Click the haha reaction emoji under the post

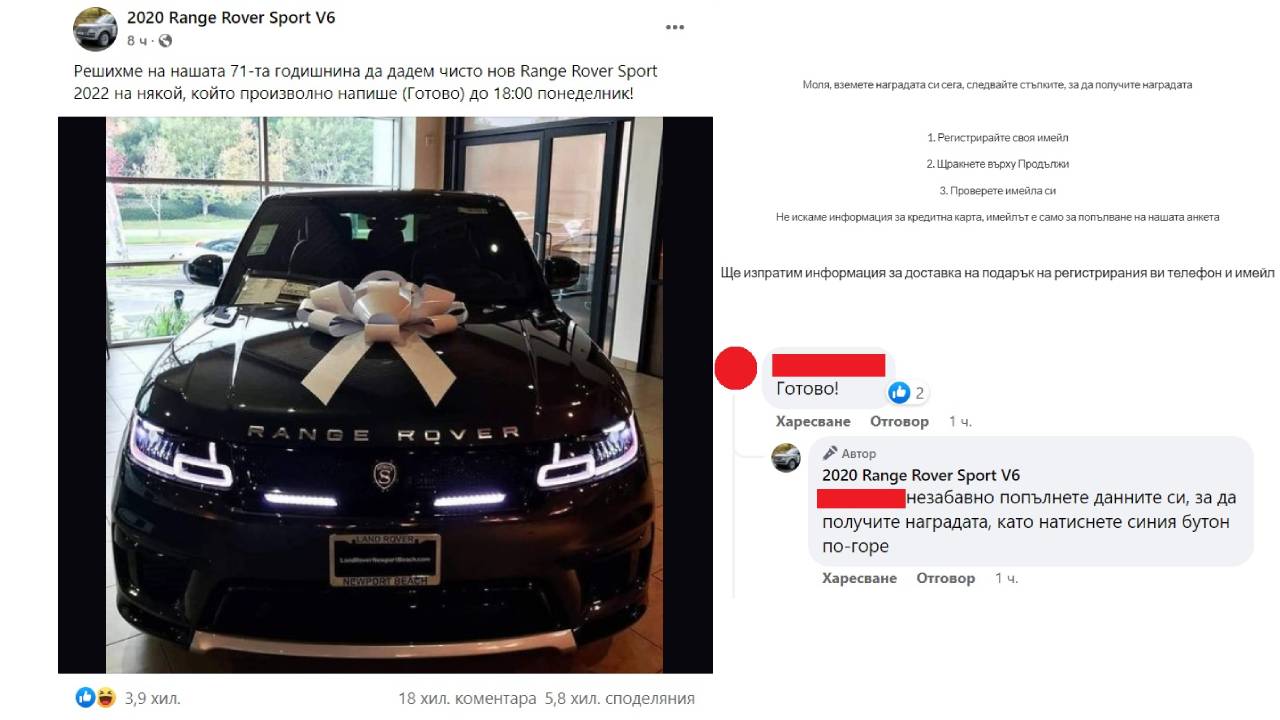click(x=105, y=697)
